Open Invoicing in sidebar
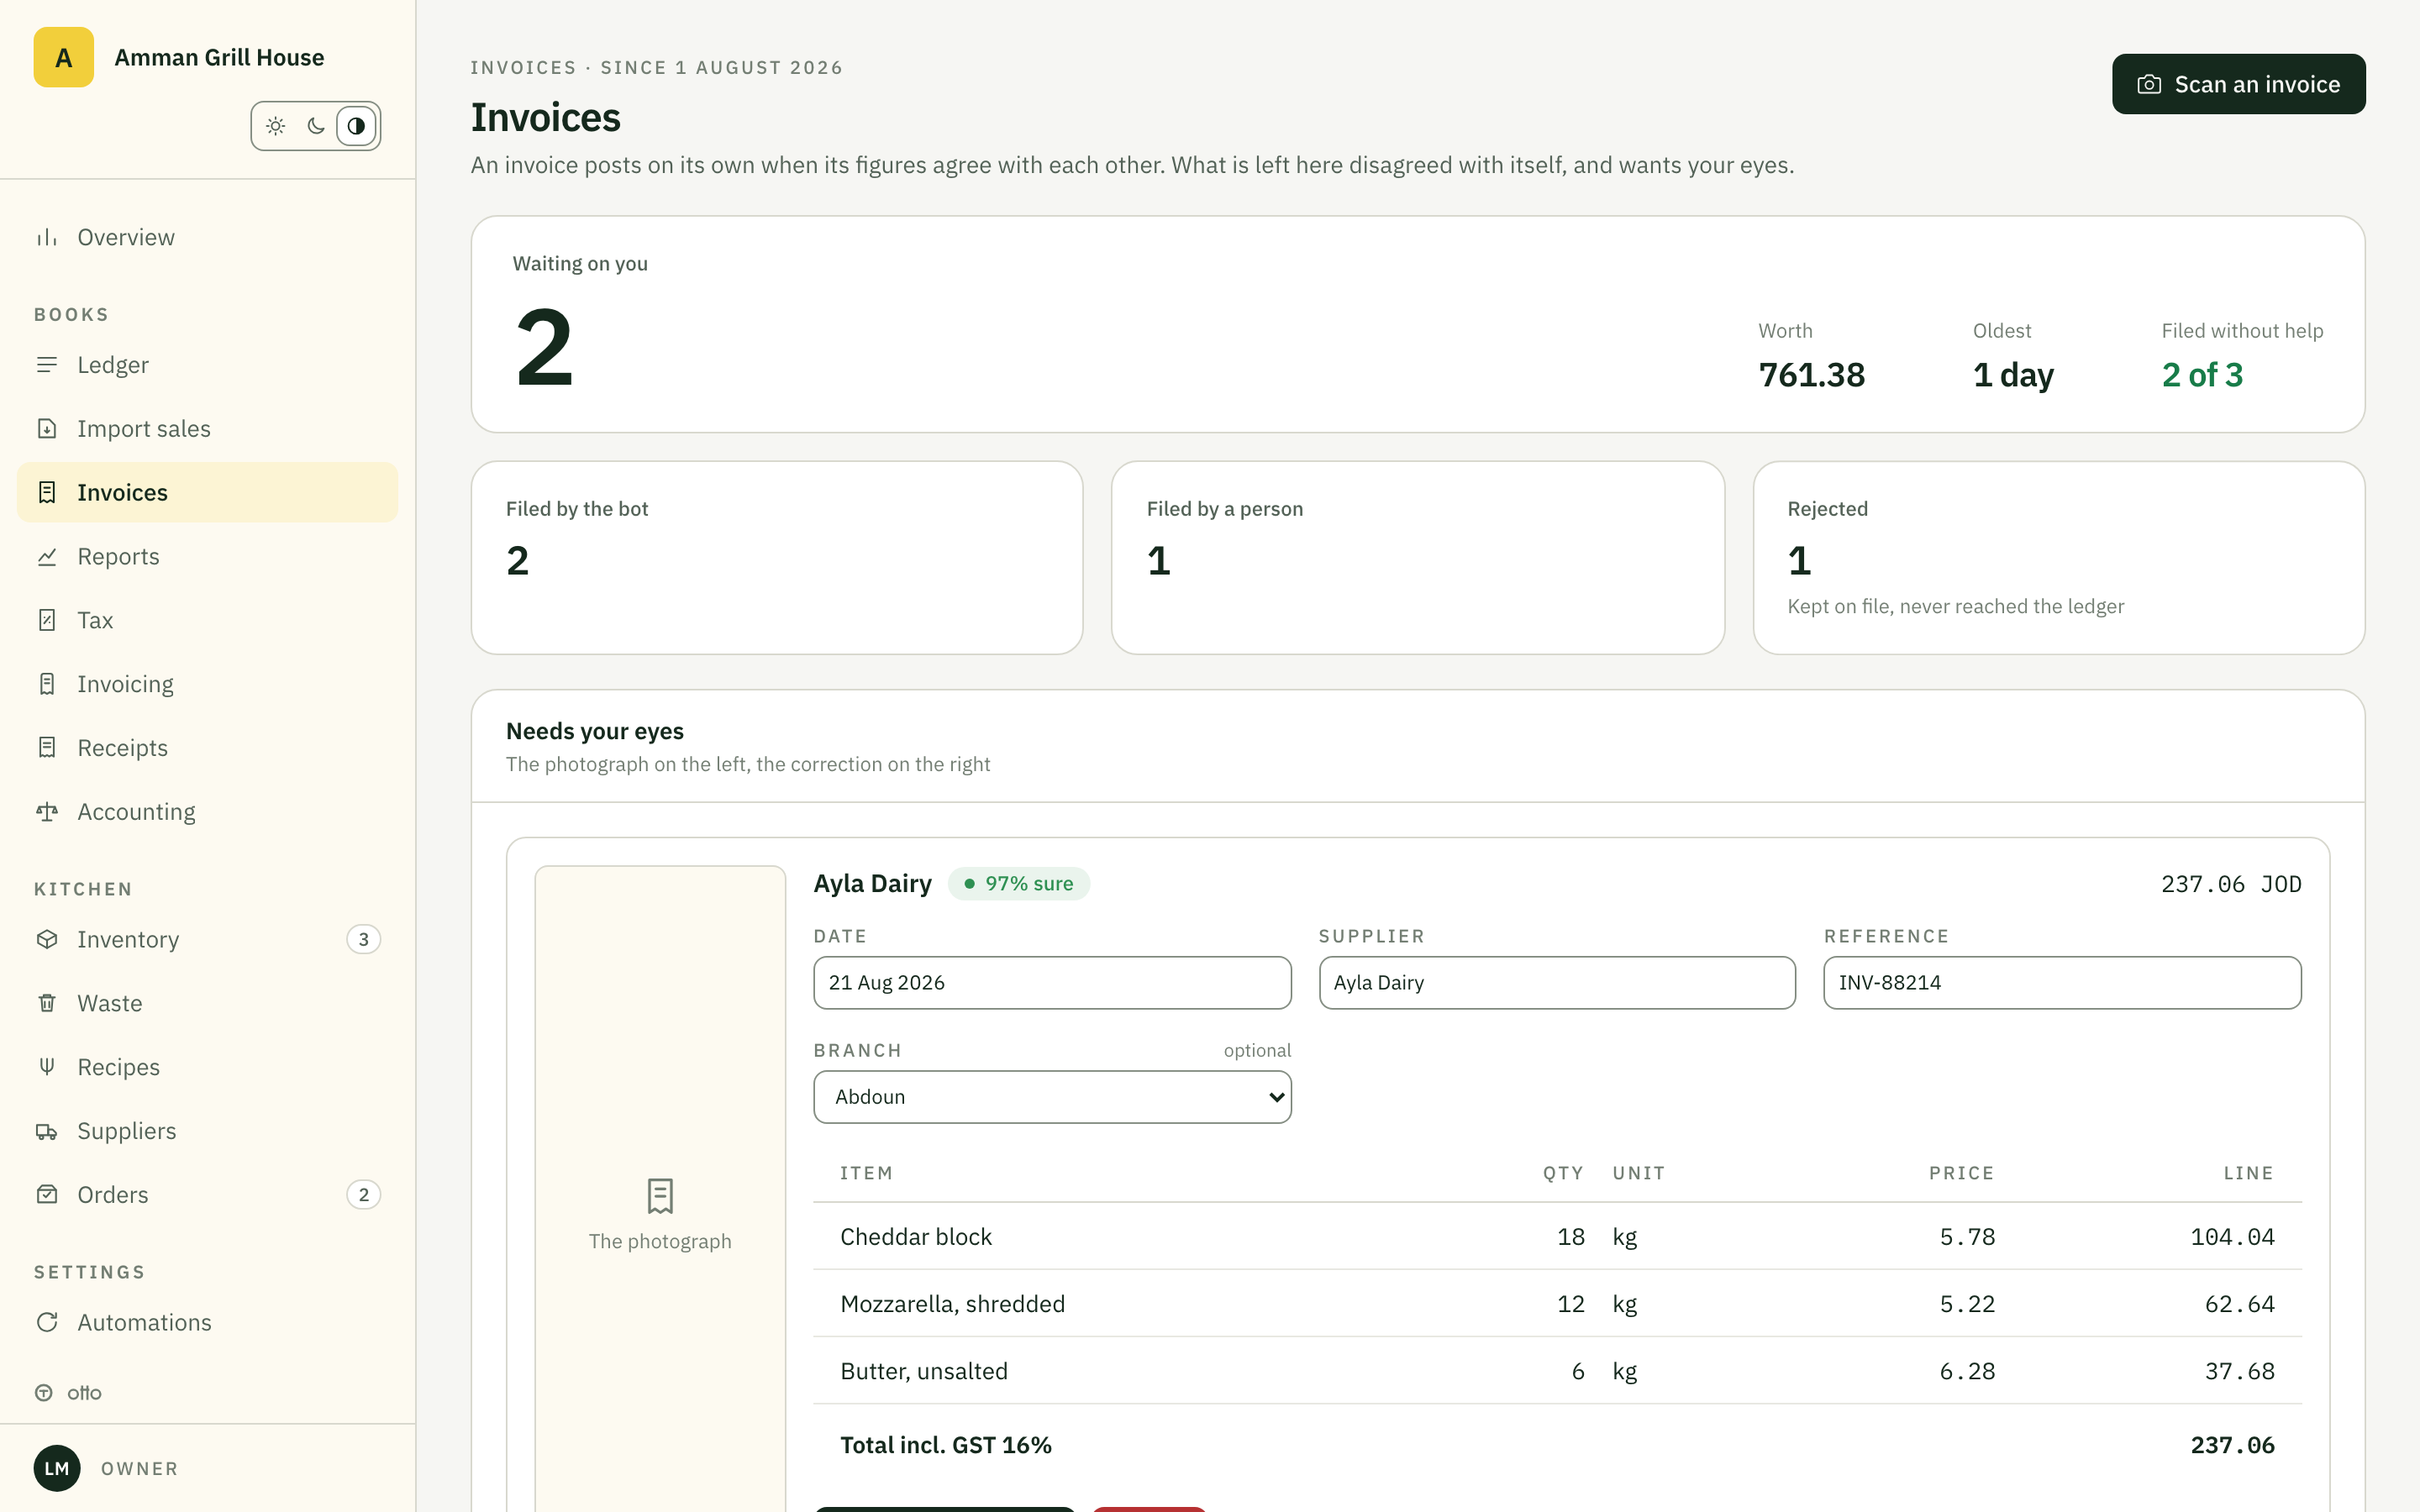 click(208, 684)
